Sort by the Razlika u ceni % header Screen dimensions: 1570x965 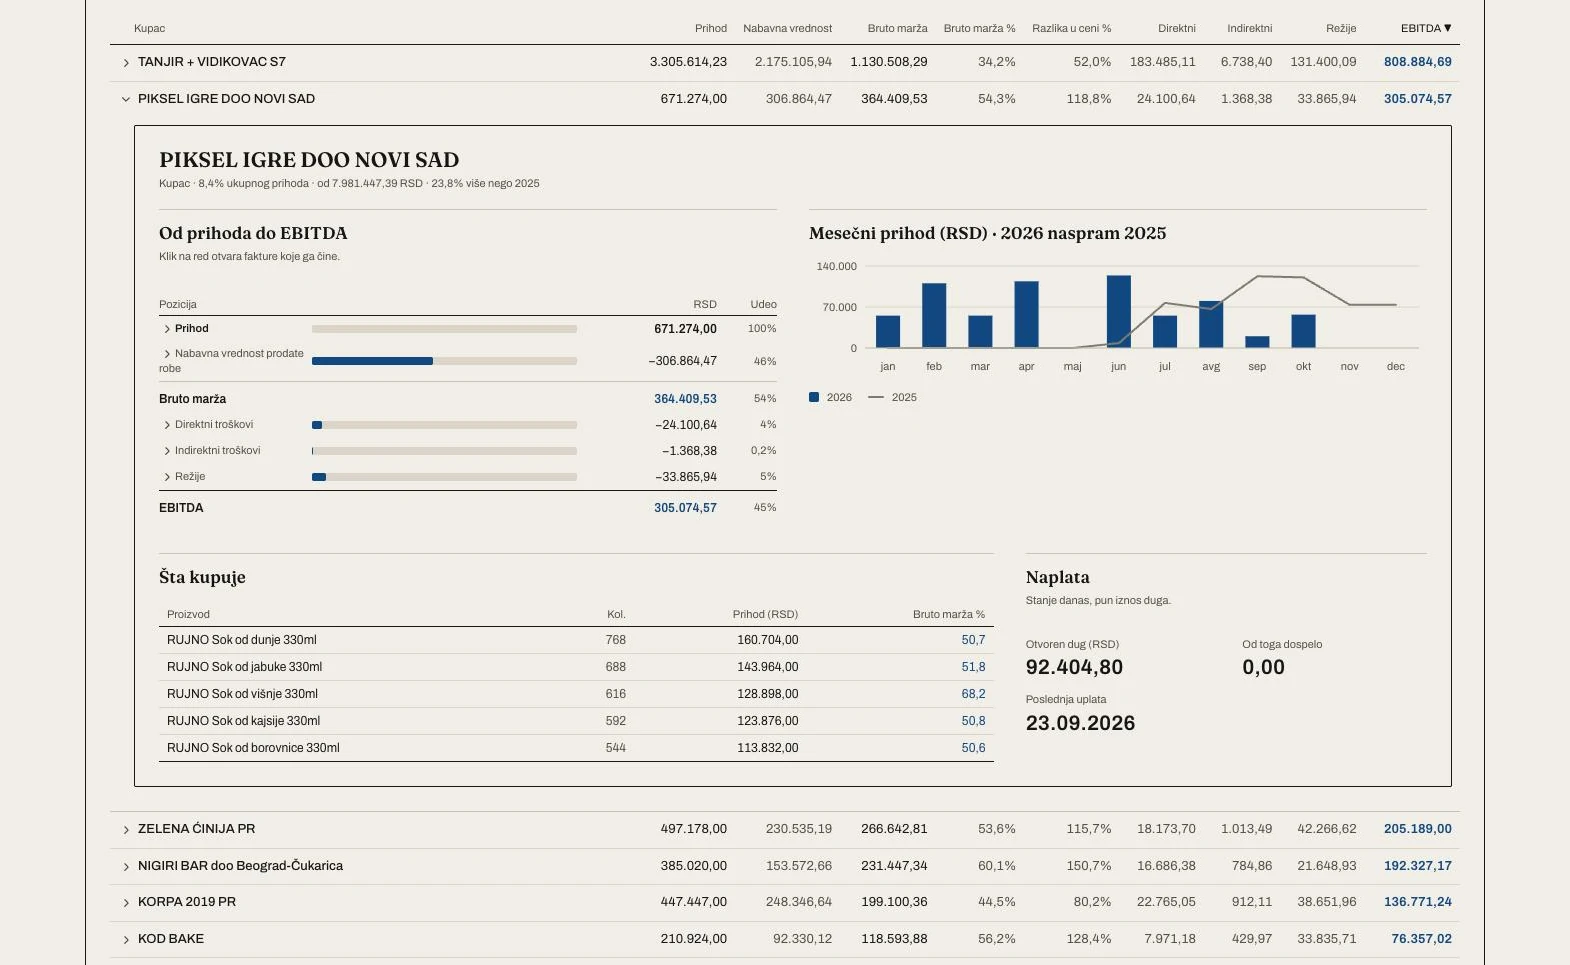click(x=1072, y=28)
